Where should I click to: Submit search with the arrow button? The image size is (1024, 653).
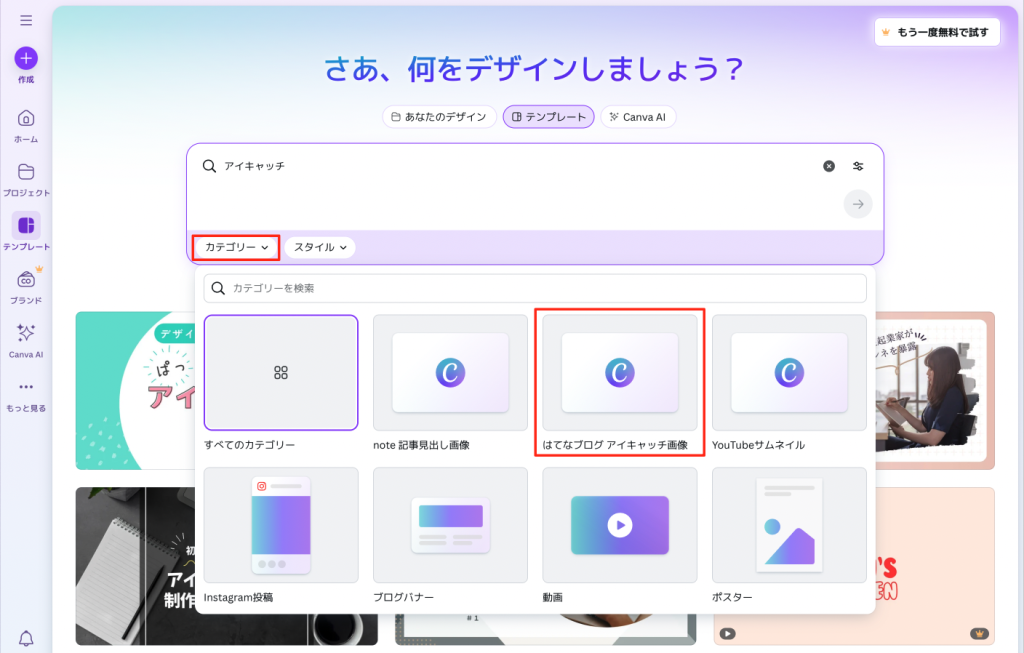[857, 205]
